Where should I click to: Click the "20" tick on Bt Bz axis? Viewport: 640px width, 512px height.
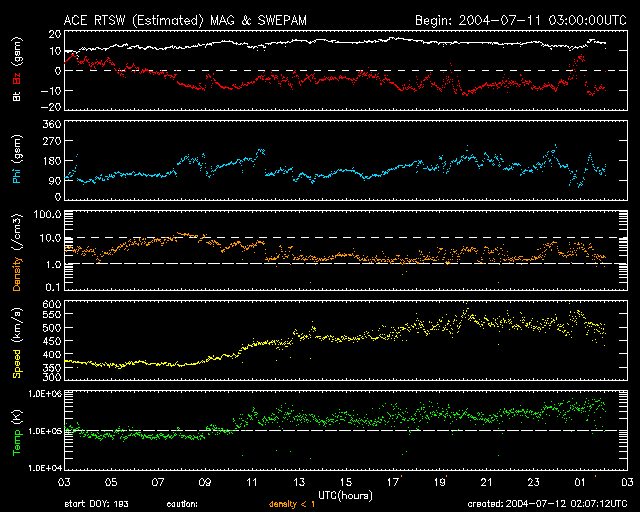55,34
